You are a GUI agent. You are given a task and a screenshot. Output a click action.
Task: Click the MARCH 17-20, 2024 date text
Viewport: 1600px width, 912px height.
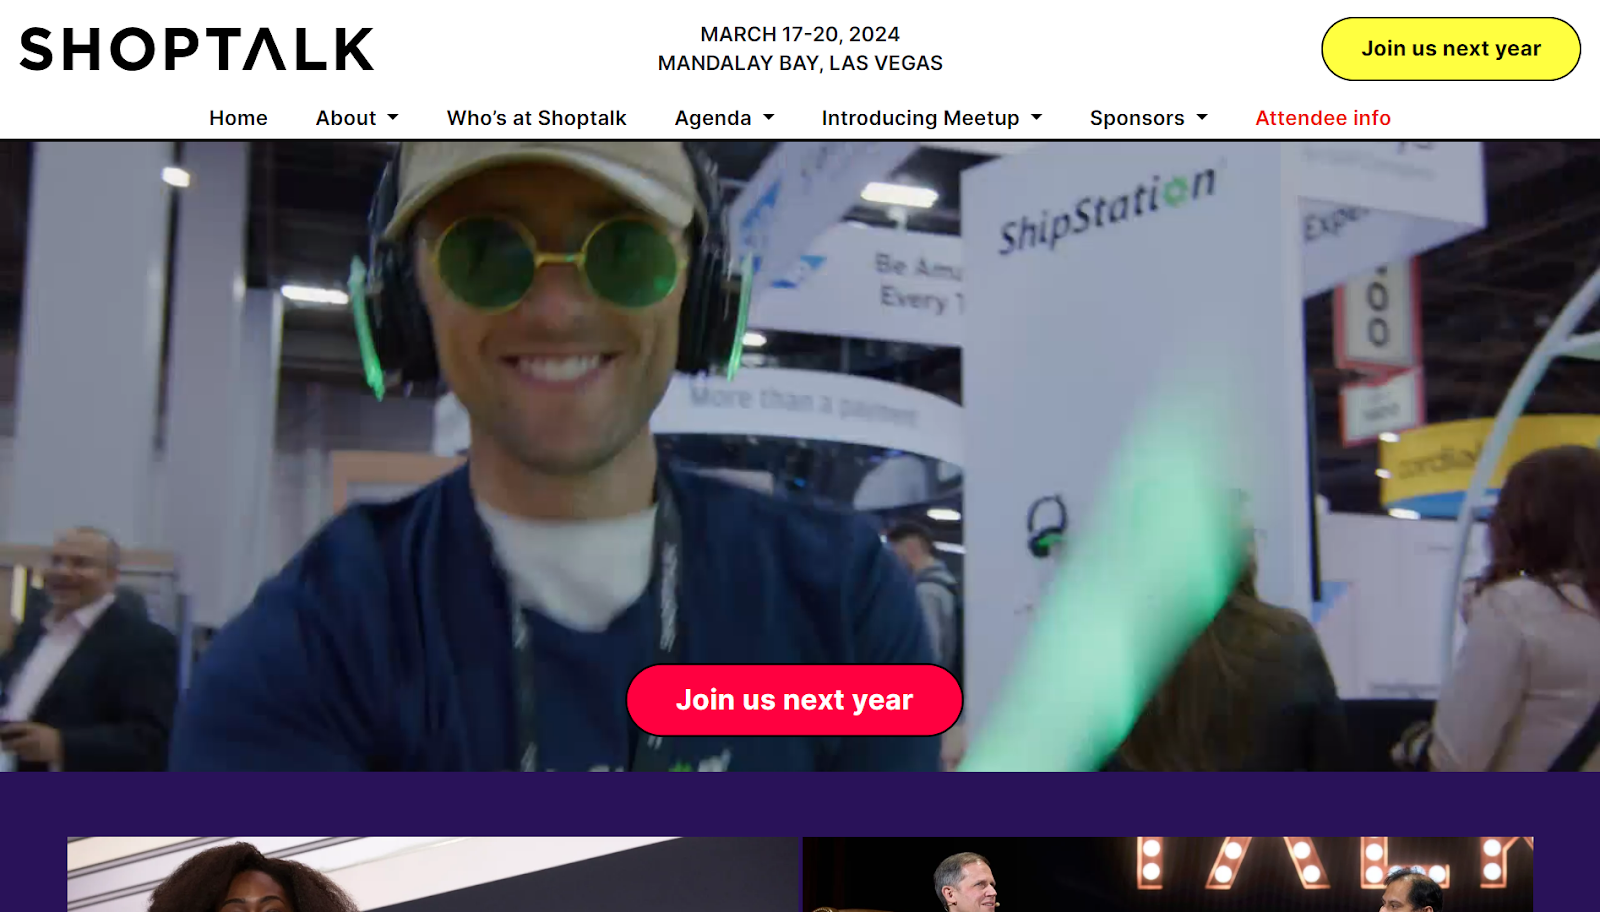click(800, 34)
